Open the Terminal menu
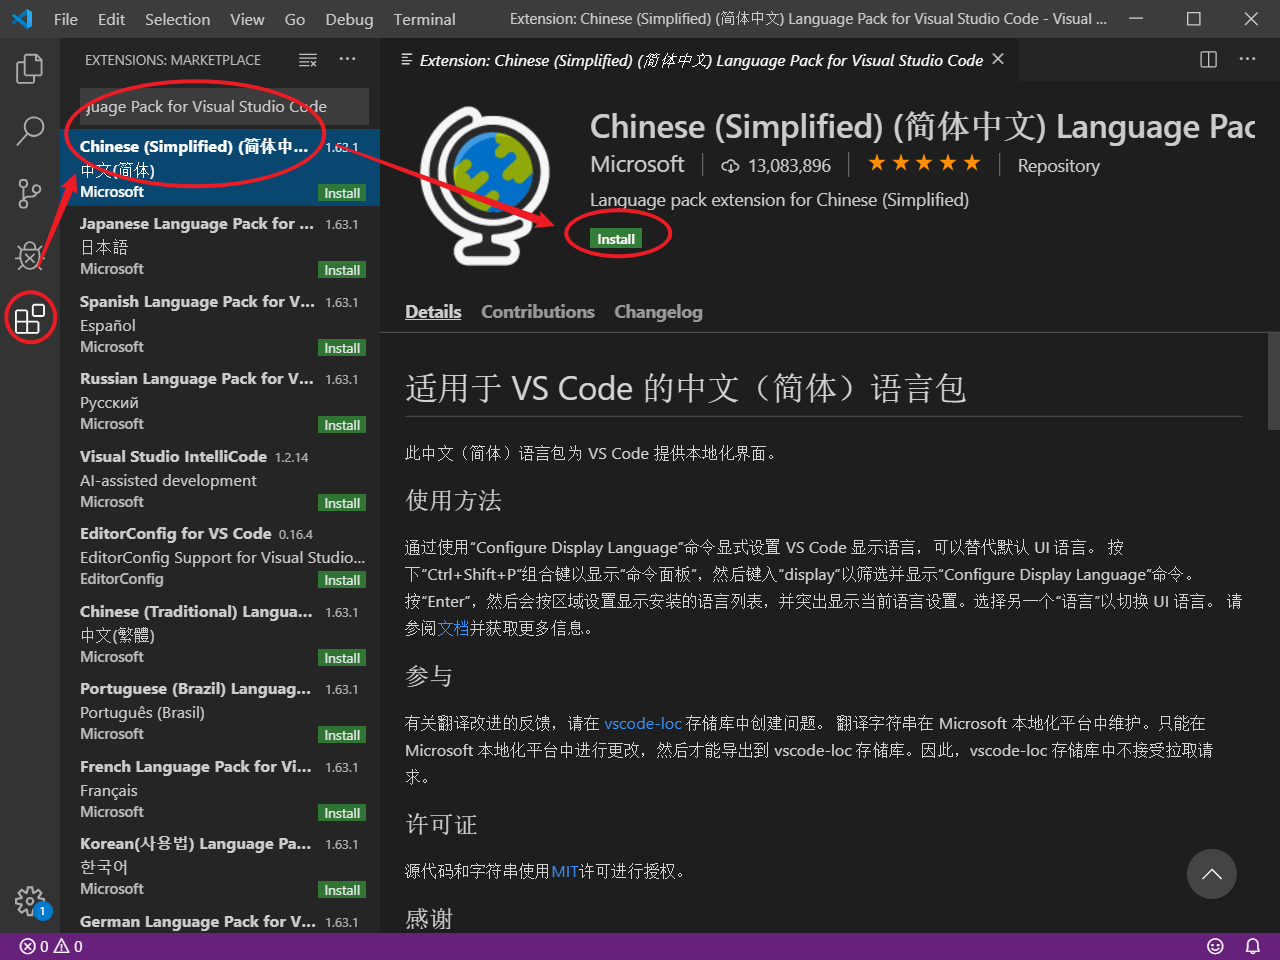Screen dimensions: 1280x960 424,19
